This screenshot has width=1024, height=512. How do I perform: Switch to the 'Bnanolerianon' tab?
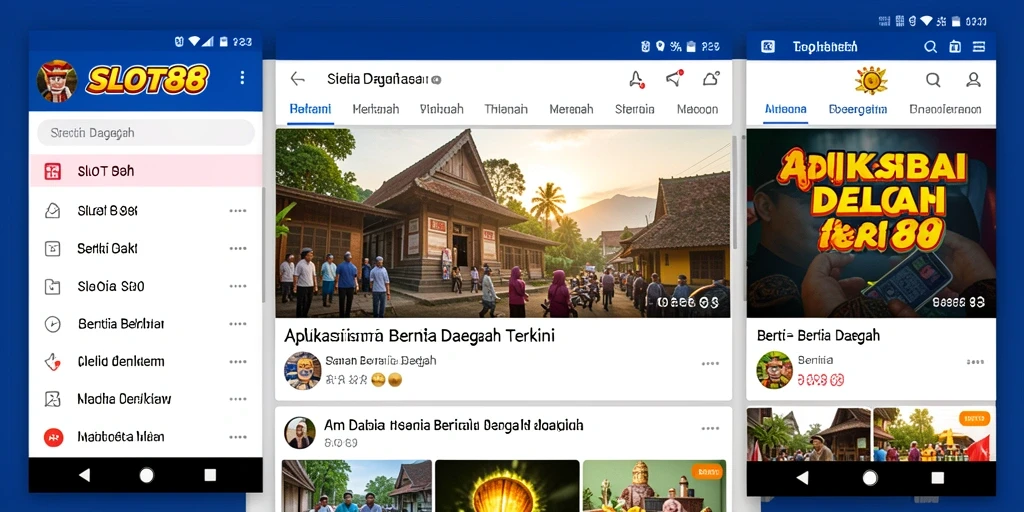click(x=945, y=109)
